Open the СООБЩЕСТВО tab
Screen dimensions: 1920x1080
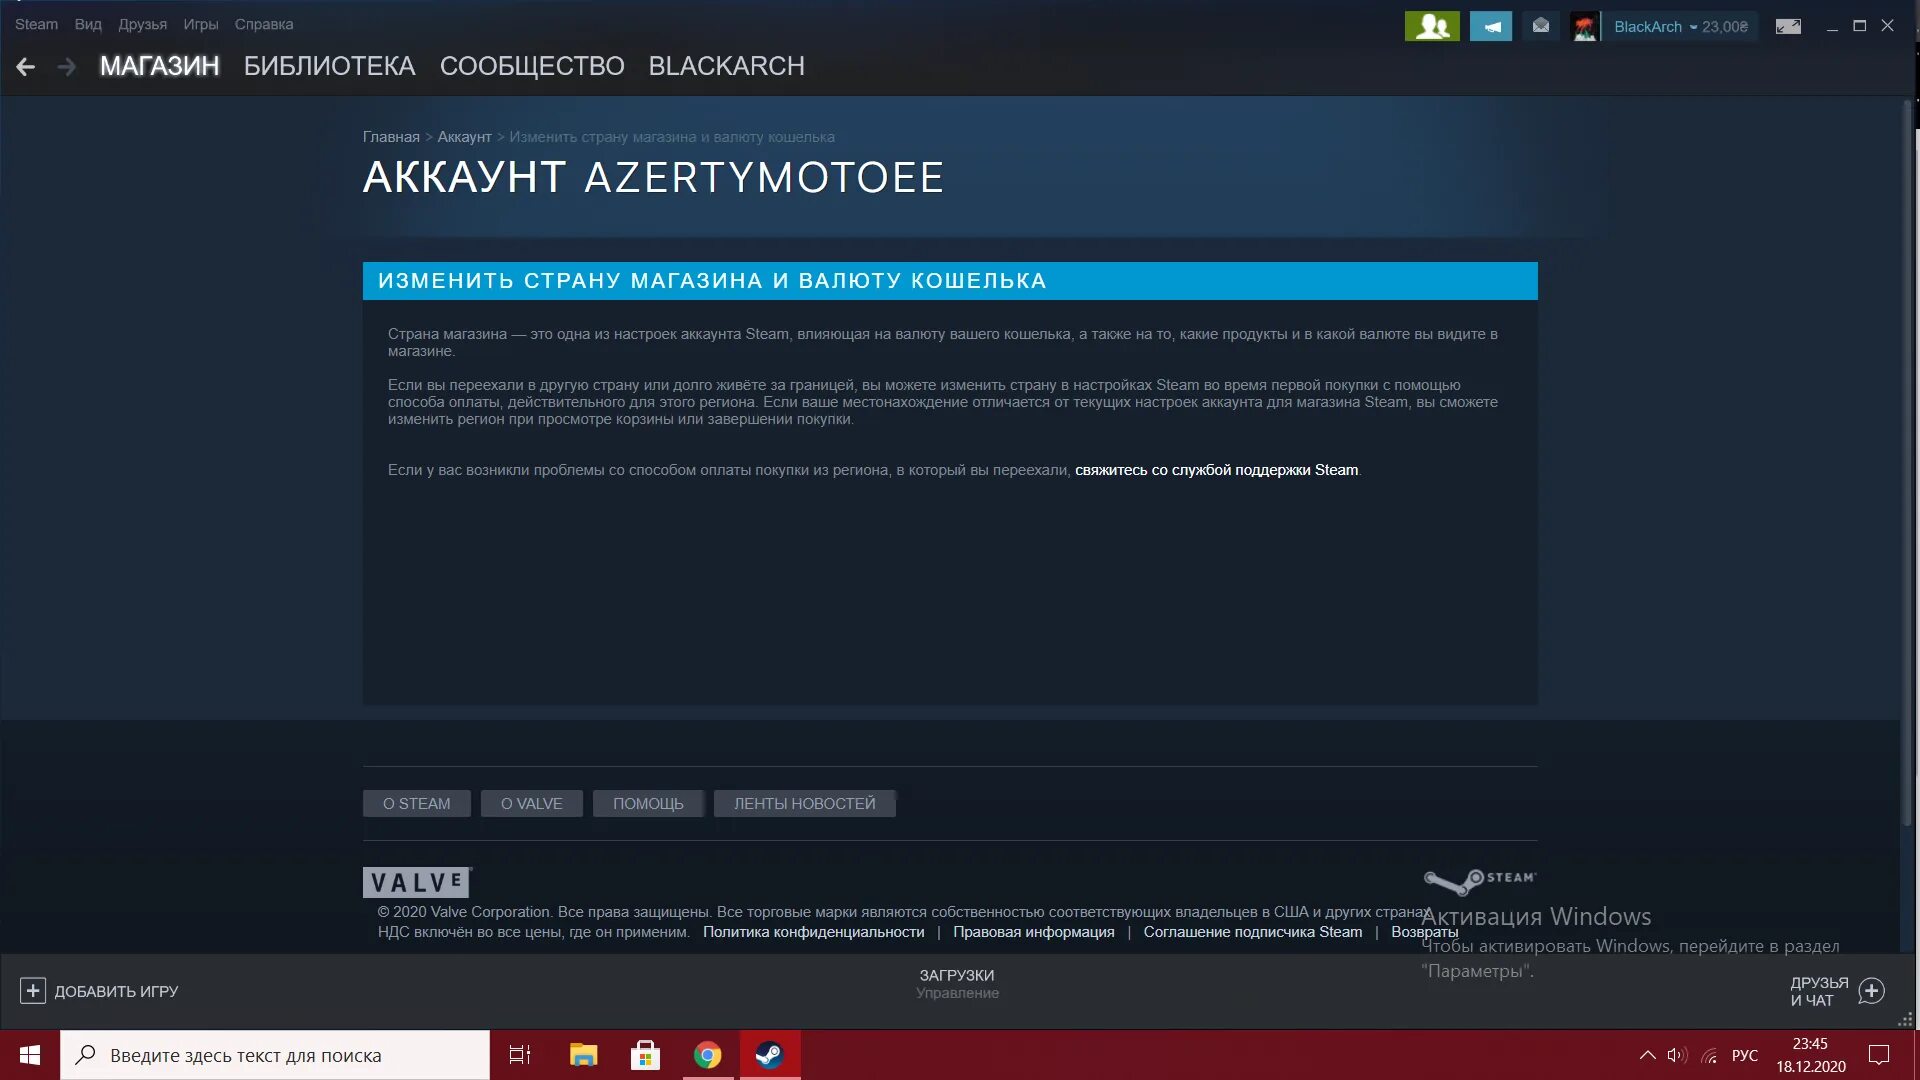click(532, 66)
